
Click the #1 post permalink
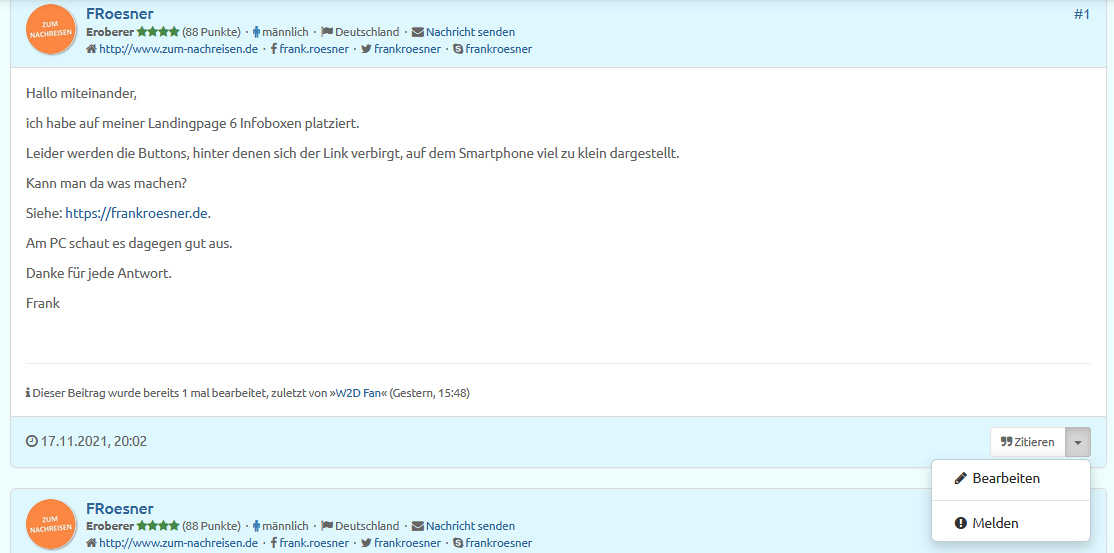pyautogui.click(x=1081, y=14)
